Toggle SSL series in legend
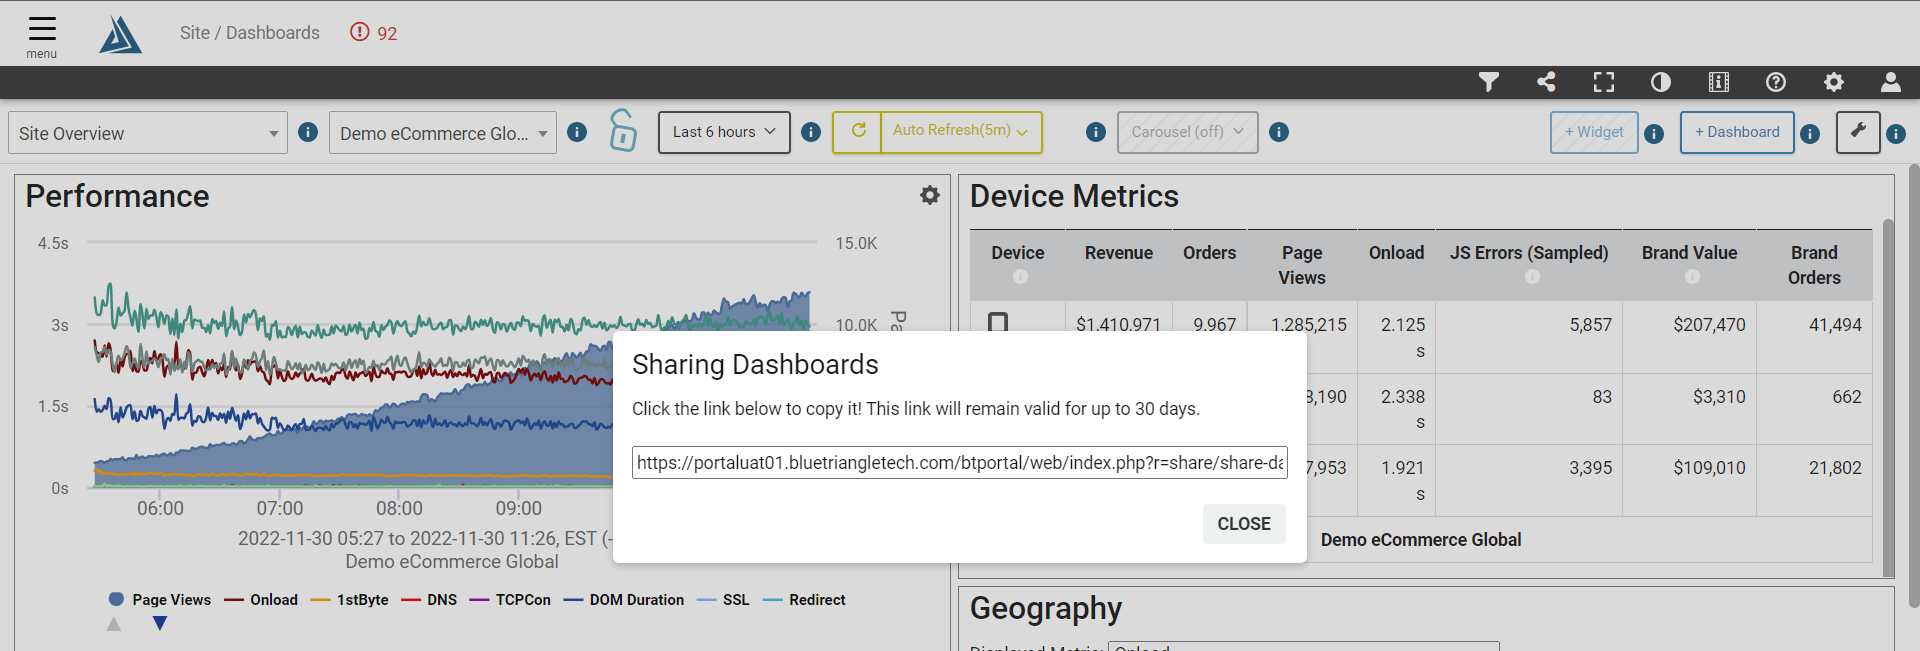Image resolution: width=1920 pixels, height=651 pixels. [x=723, y=600]
